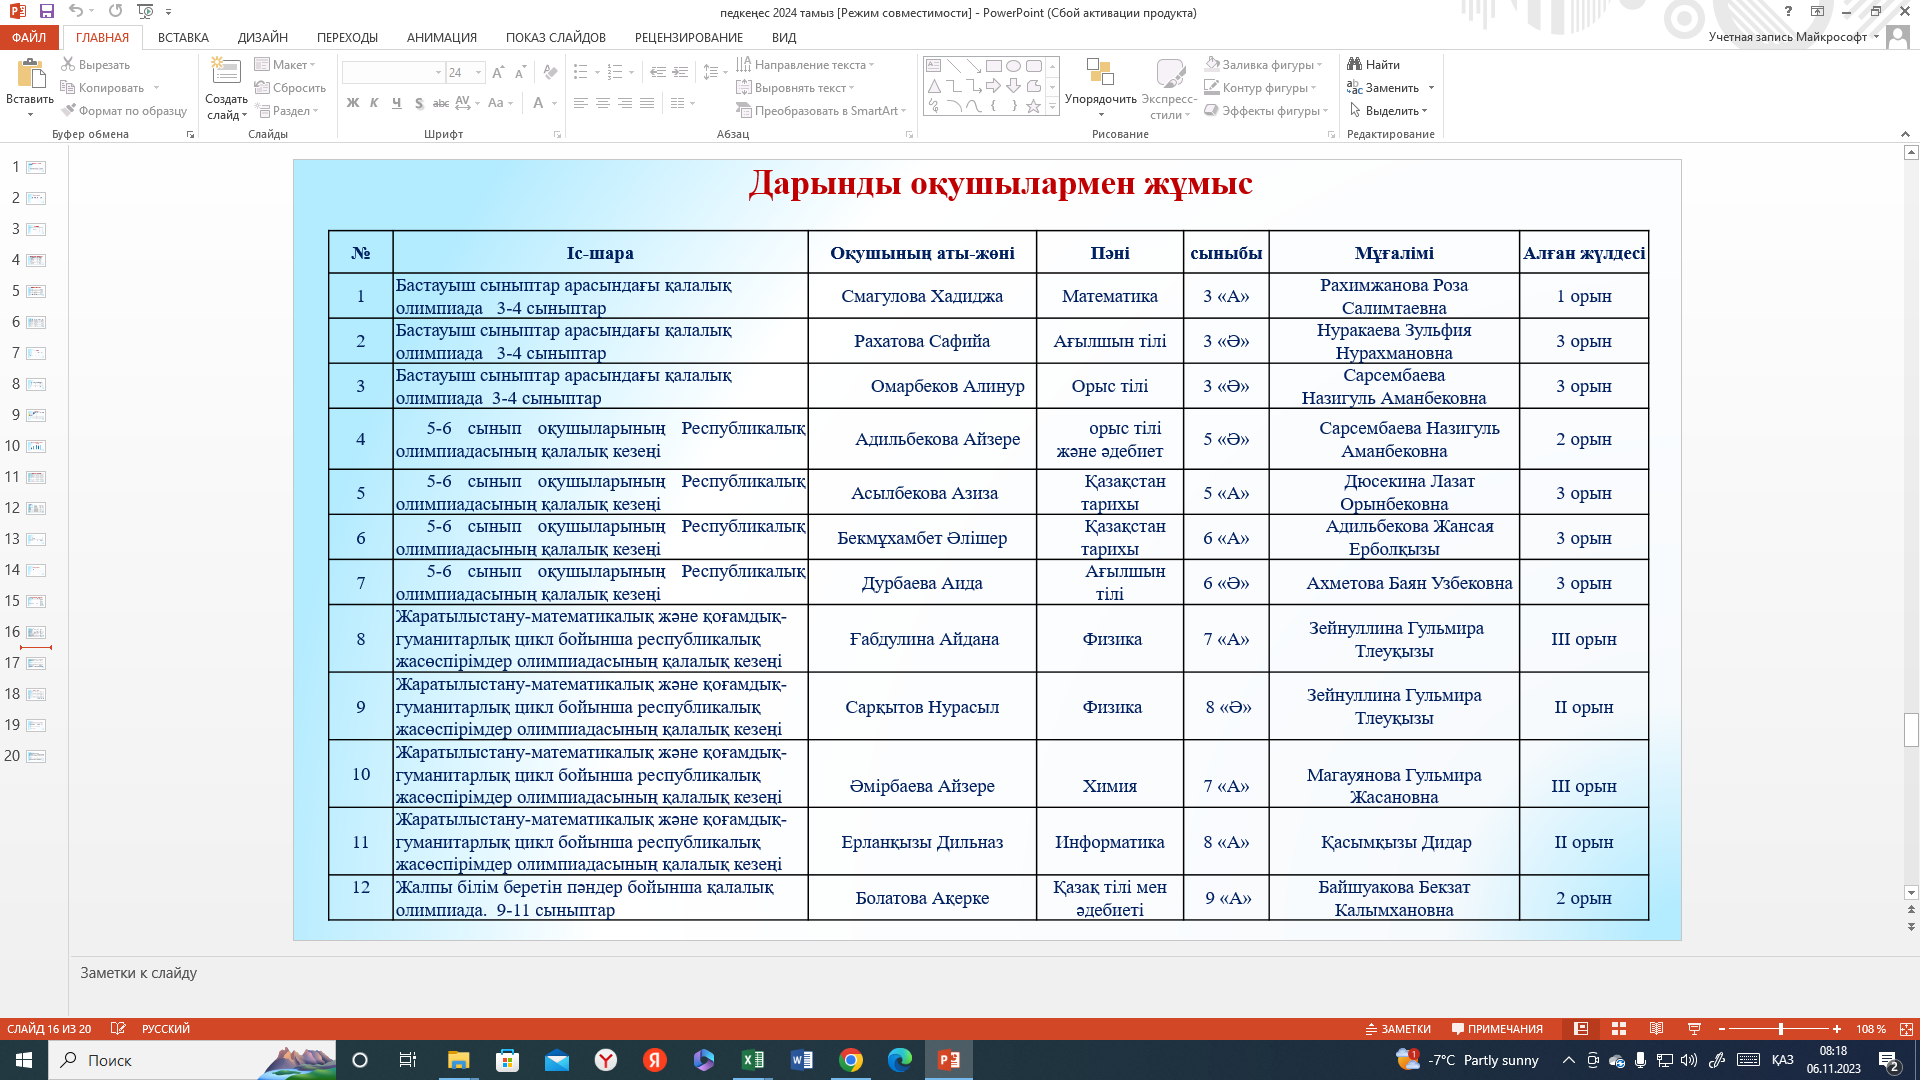Open Text Direction (Направление текста) dropdown
The height and width of the screenshot is (1080, 1920).
pyautogui.click(x=806, y=64)
